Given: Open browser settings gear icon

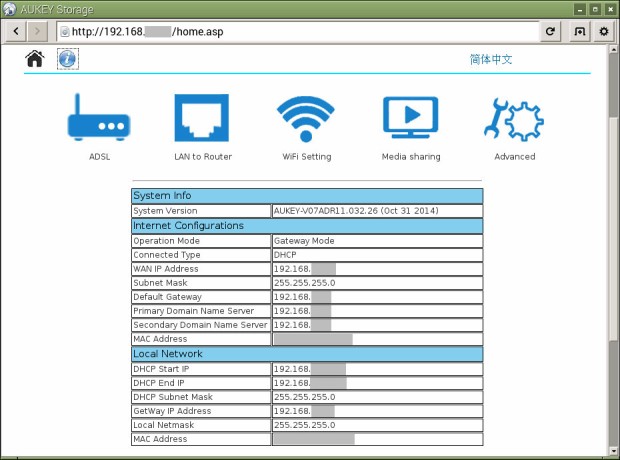Looking at the screenshot, I should pos(604,31).
